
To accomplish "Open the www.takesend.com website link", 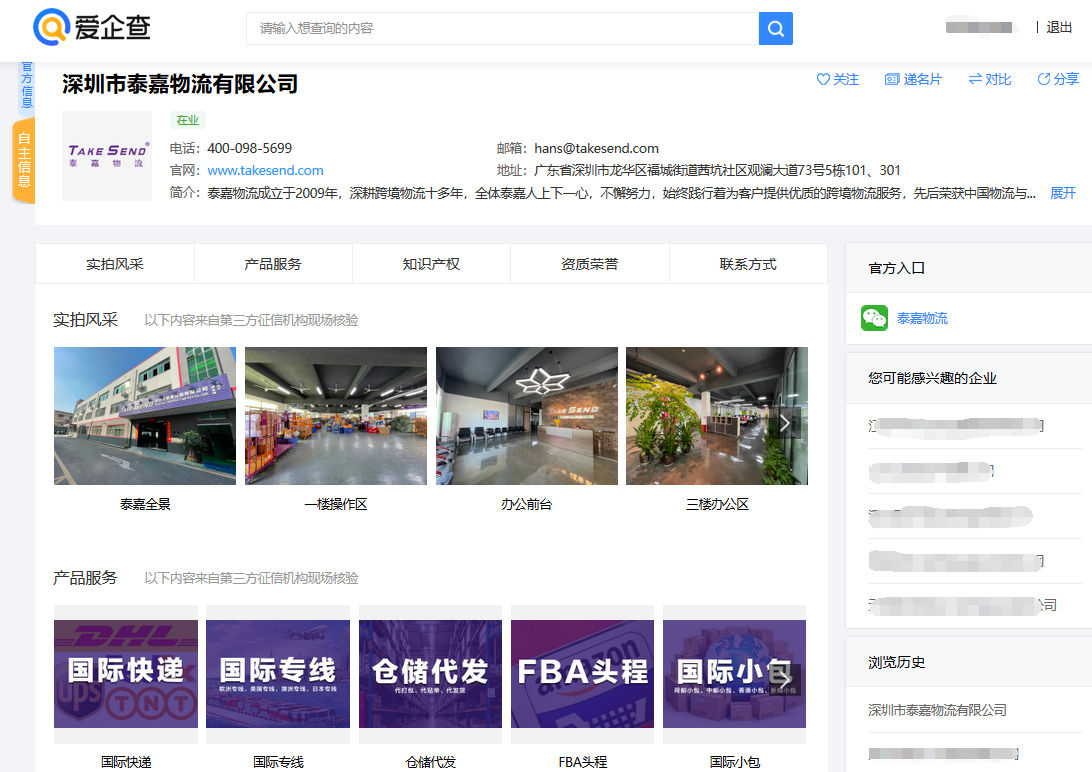I will [265, 170].
